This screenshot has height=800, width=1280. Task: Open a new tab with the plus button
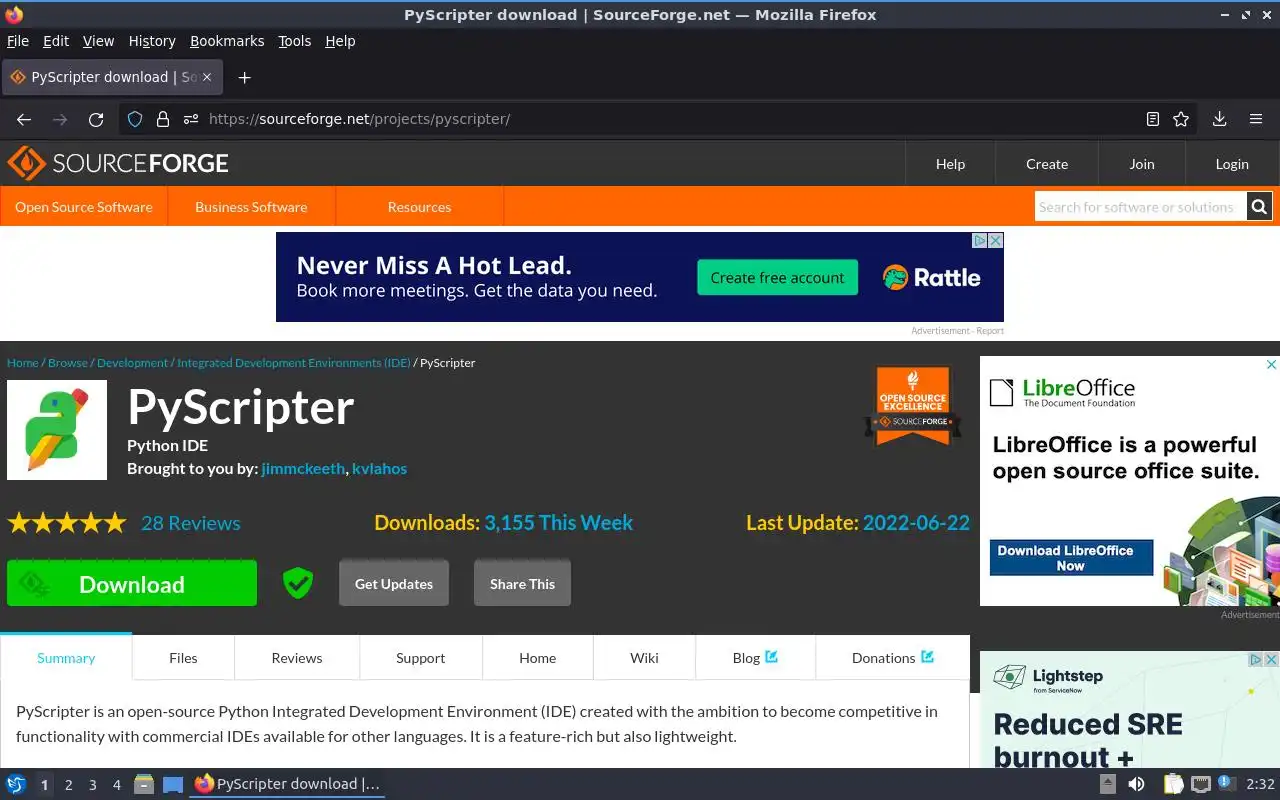pos(244,77)
